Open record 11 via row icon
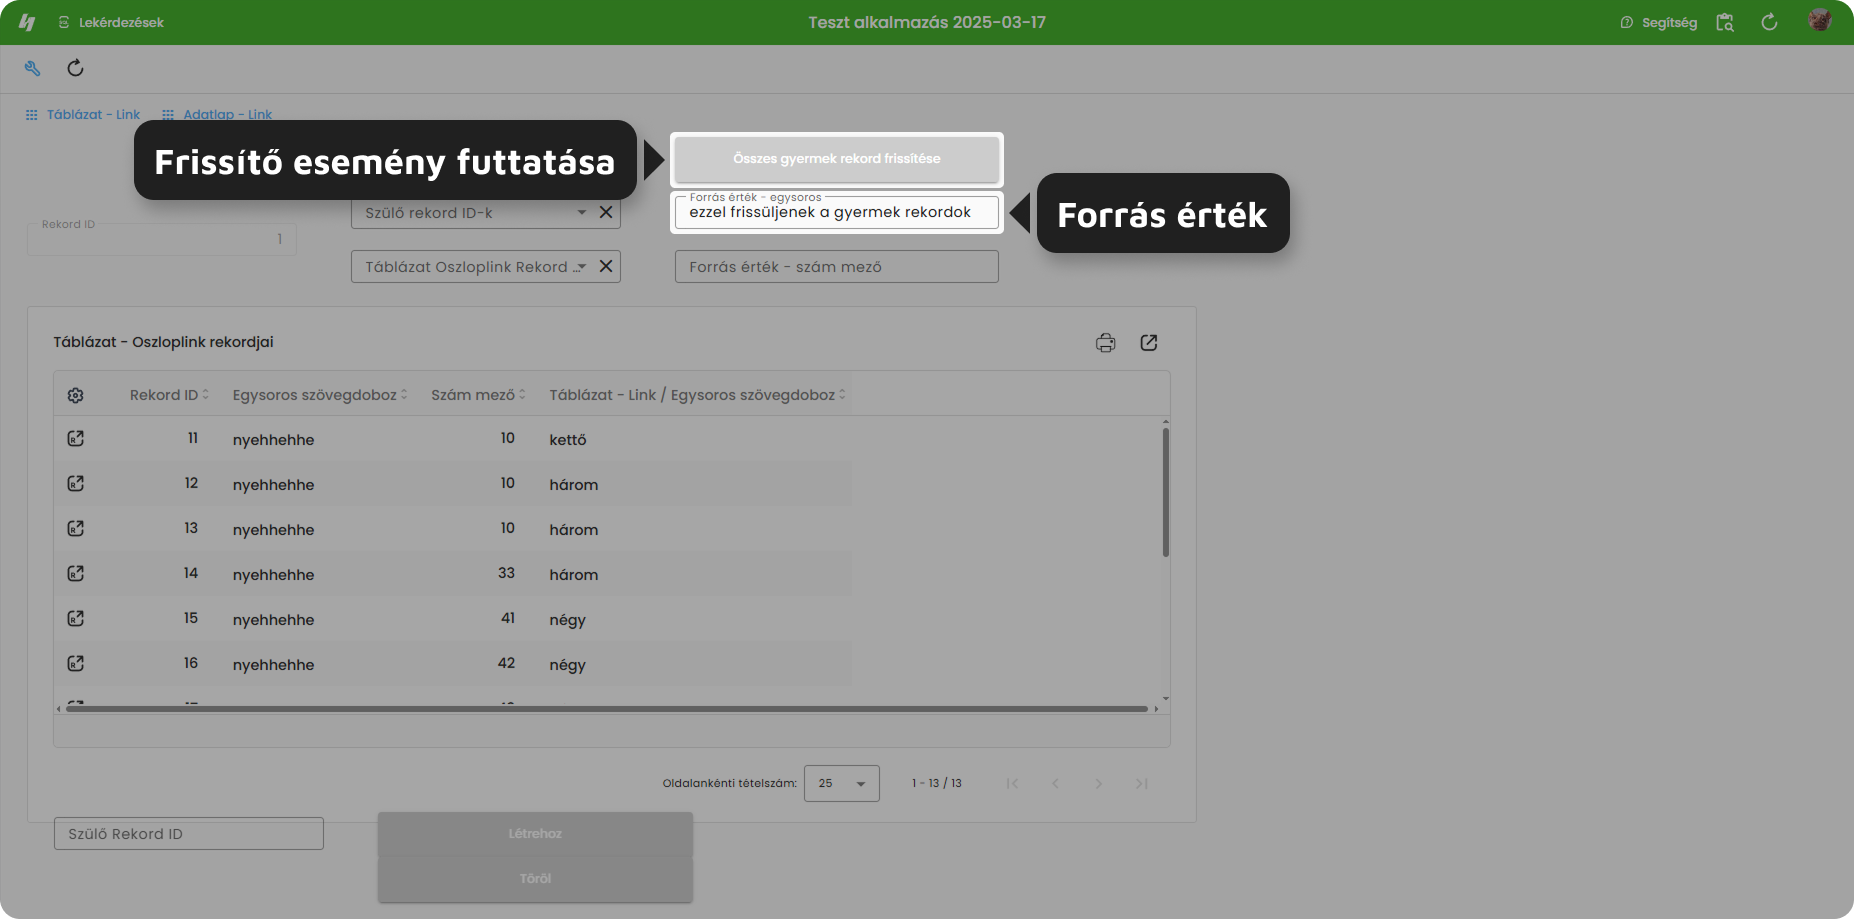The width and height of the screenshot is (1854, 919). tap(76, 438)
